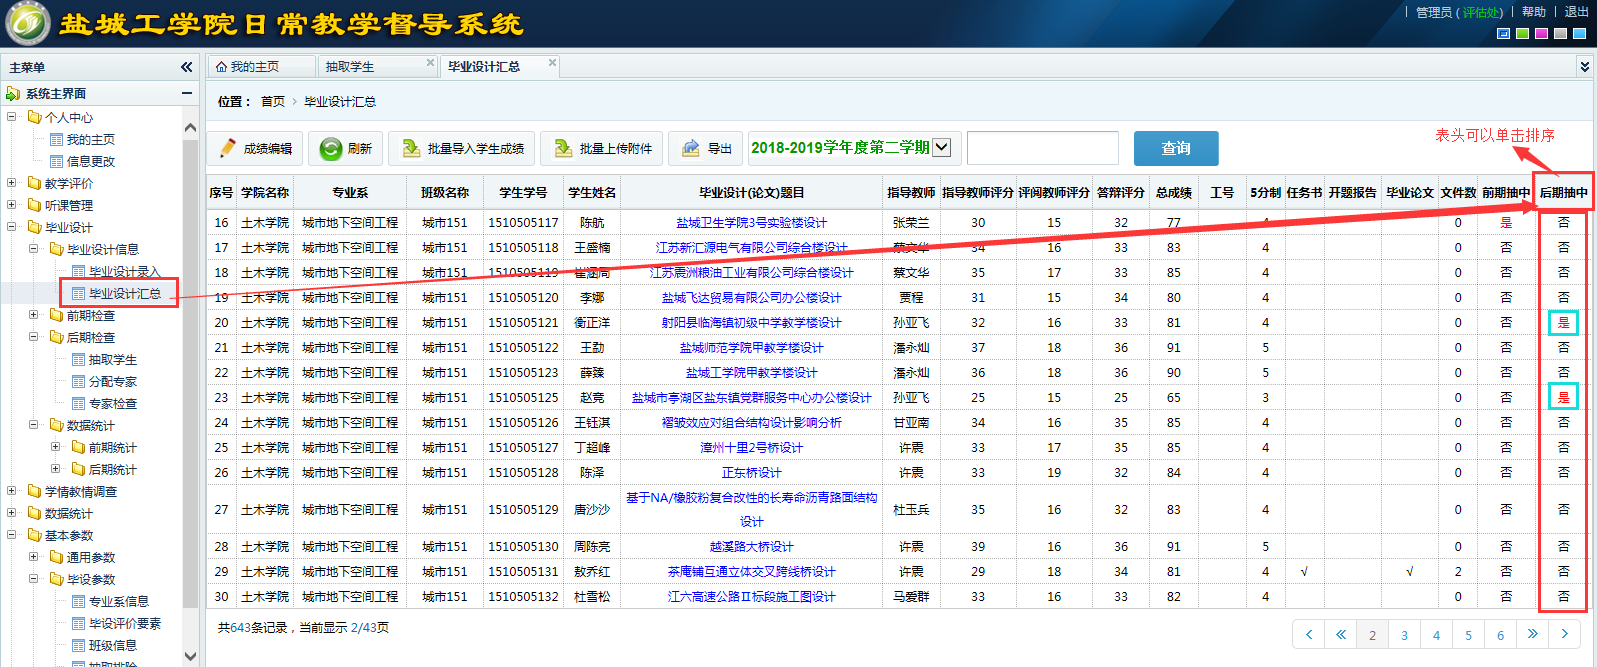Toggle 后期抽中 value for row 20
1597x667 pixels.
tap(1563, 323)
